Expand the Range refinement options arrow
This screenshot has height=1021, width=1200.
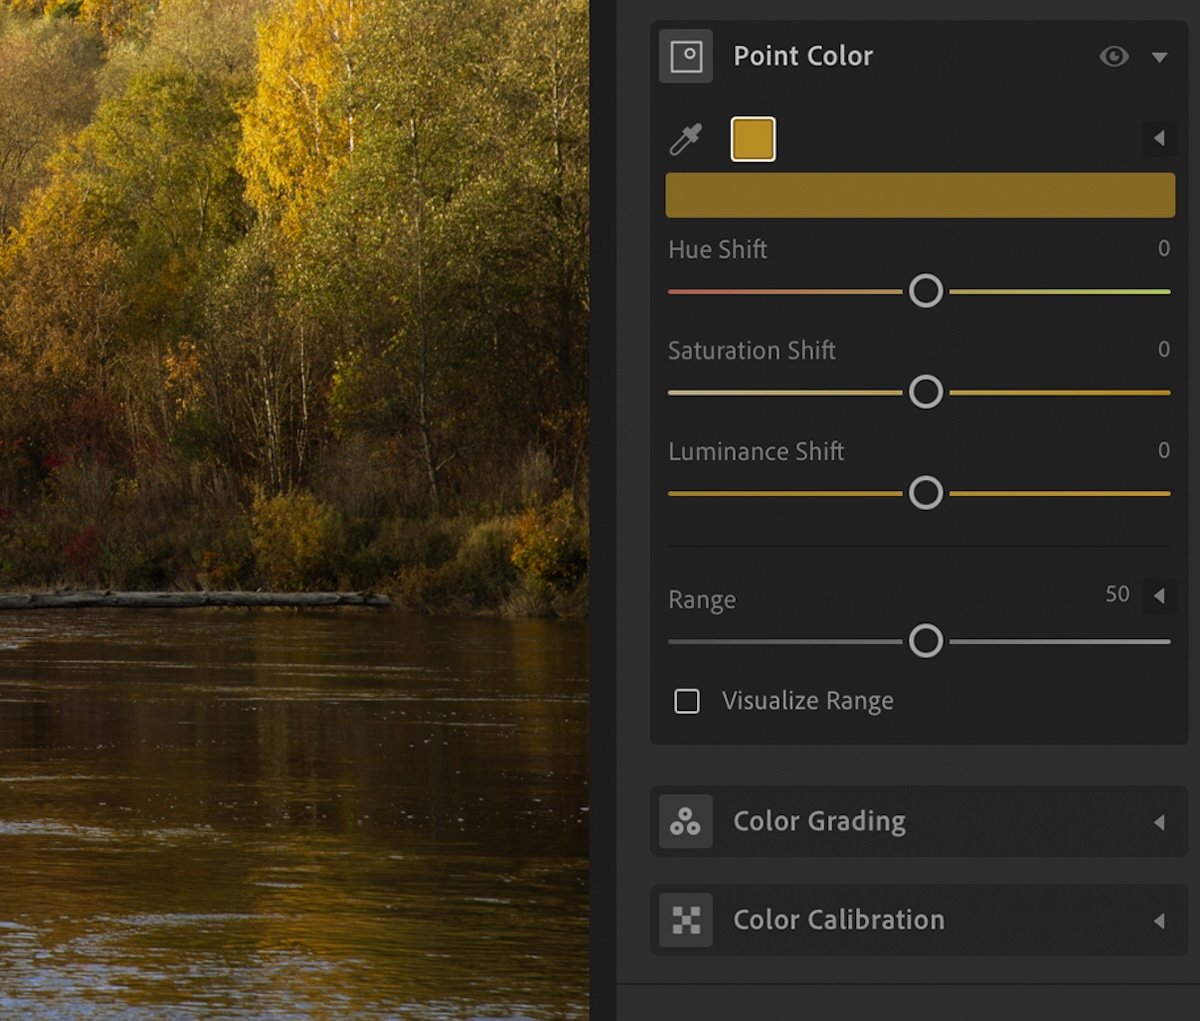coord(1158,595)
